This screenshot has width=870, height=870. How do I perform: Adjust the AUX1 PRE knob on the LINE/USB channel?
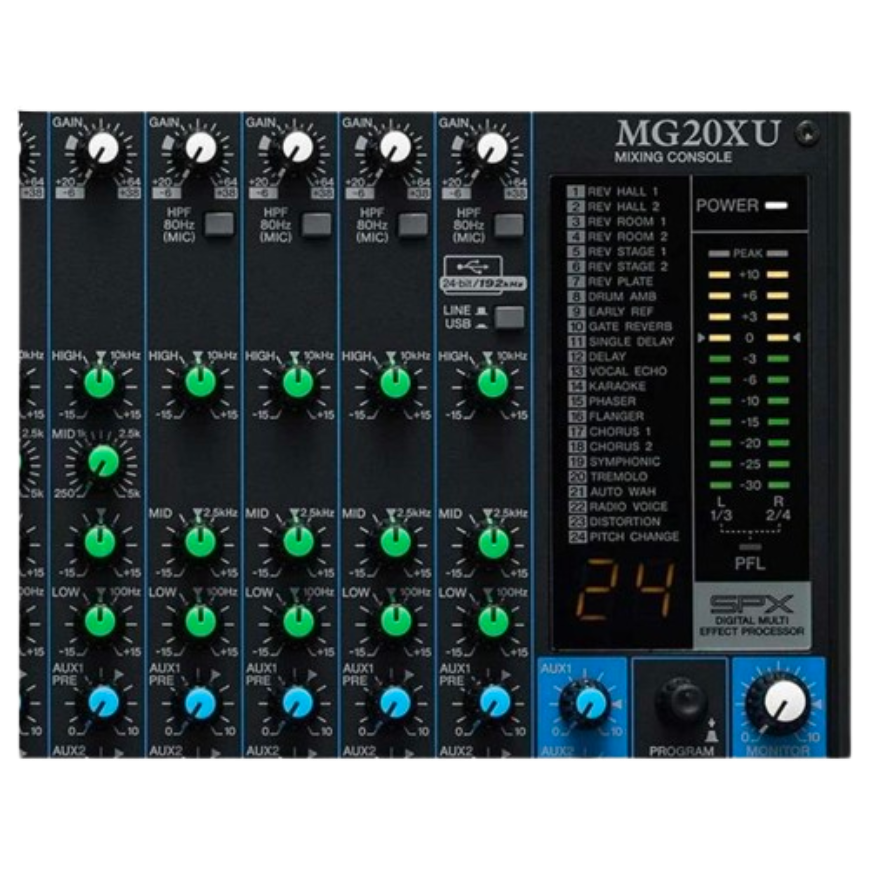coord(494,701)
